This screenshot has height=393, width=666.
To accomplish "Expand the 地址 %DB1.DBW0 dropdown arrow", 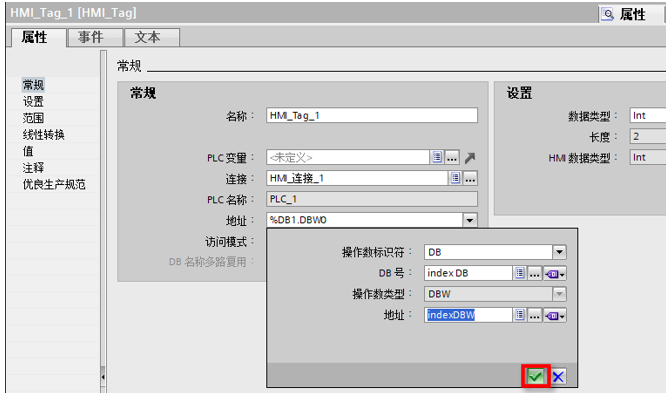I will point(470,220).
